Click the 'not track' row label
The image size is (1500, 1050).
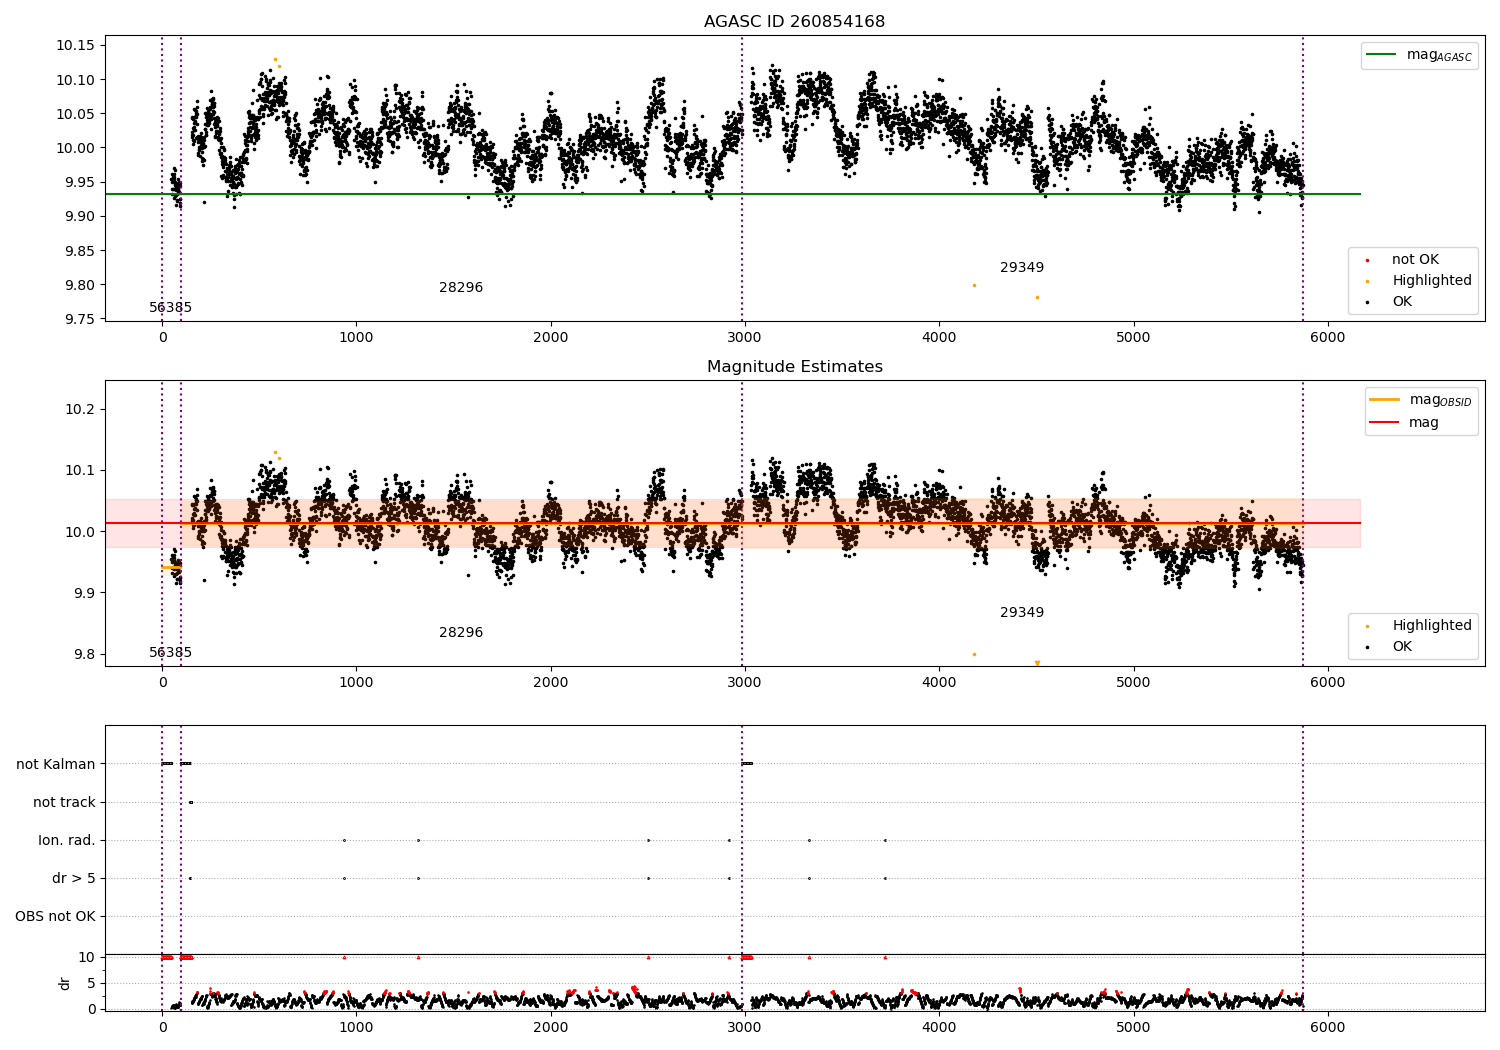pyautogui.click(x=64, y=803)
